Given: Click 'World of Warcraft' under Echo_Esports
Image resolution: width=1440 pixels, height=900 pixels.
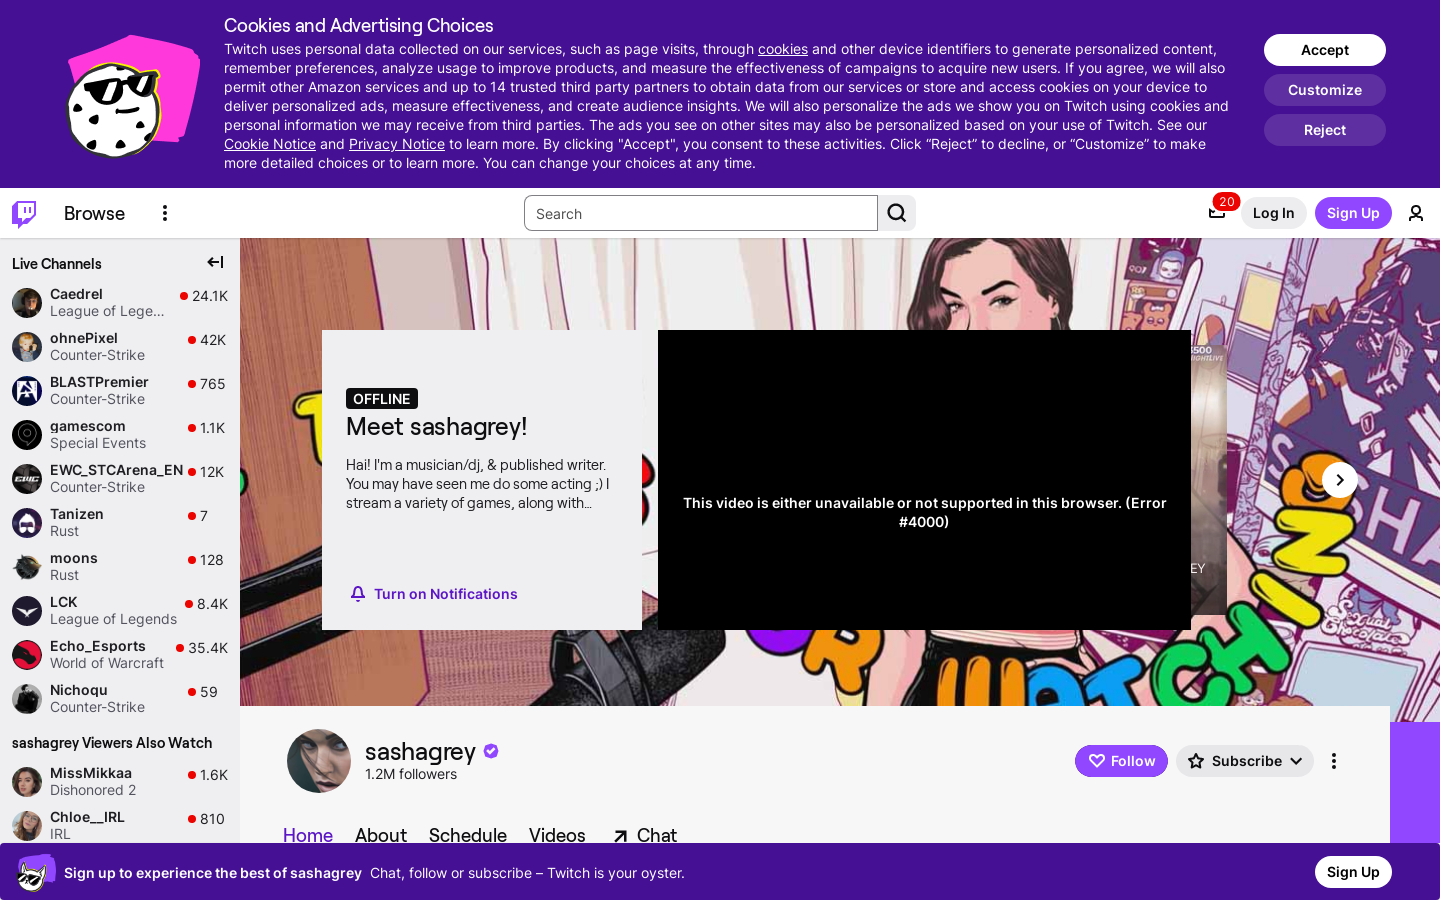Looking at the screenshot, I should (107, 663).
